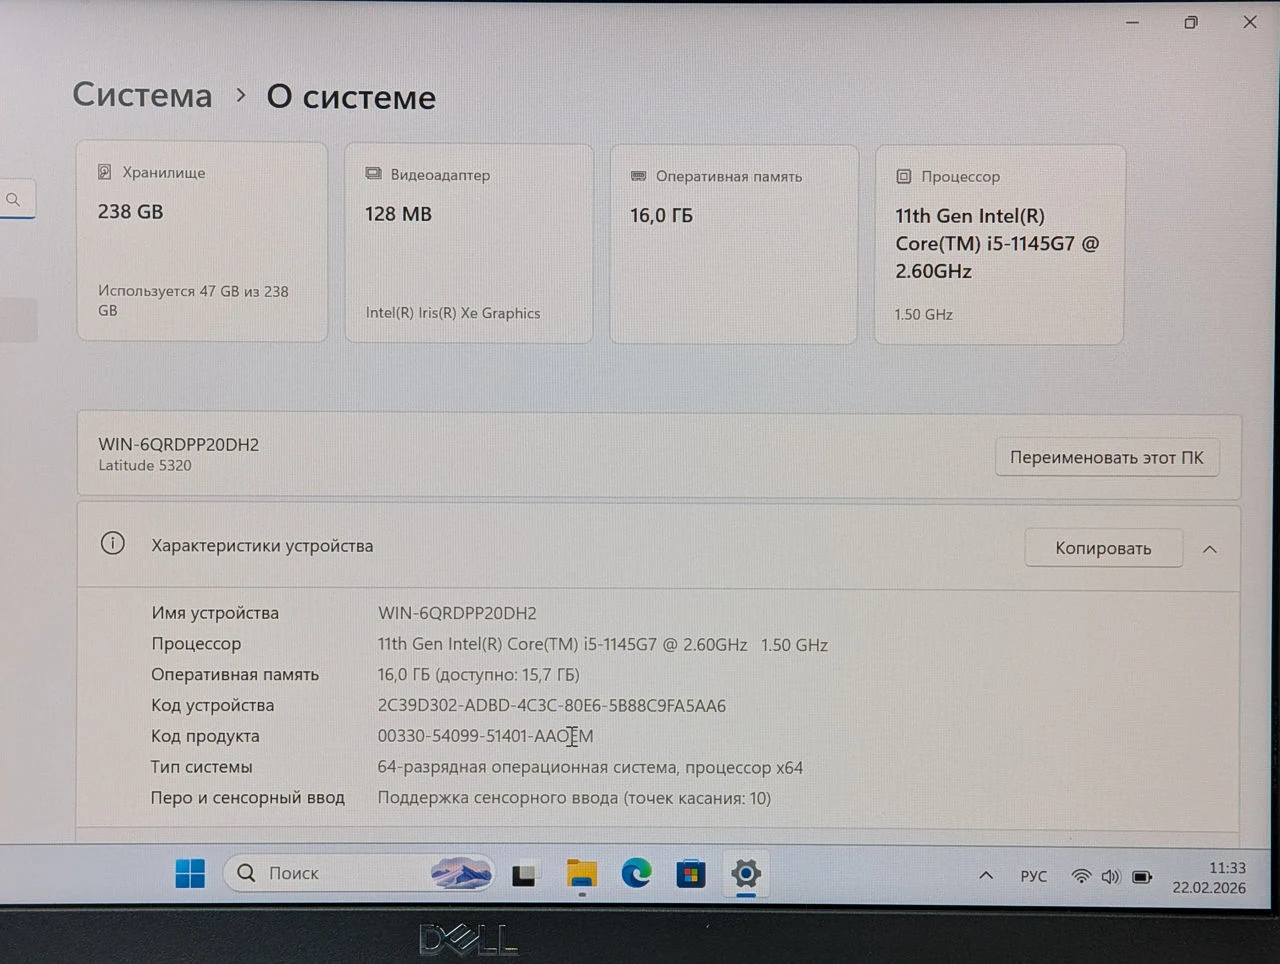The width and height of the screenshot is (1280, 964).
Task: Click the display icon on Видеоадаптер card
Action: 373,174
